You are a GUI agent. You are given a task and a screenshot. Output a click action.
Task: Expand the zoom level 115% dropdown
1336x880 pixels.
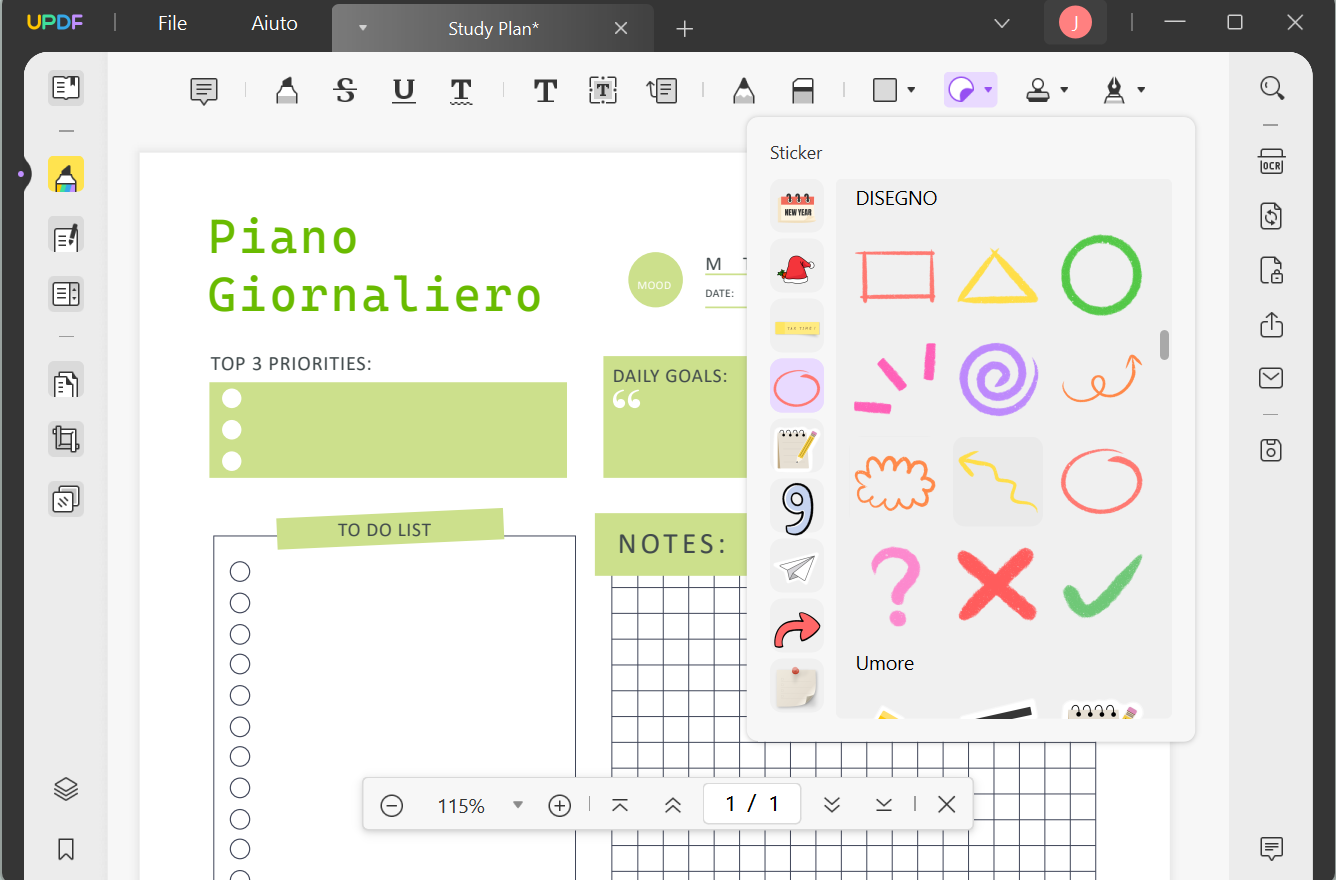(518, 805)
